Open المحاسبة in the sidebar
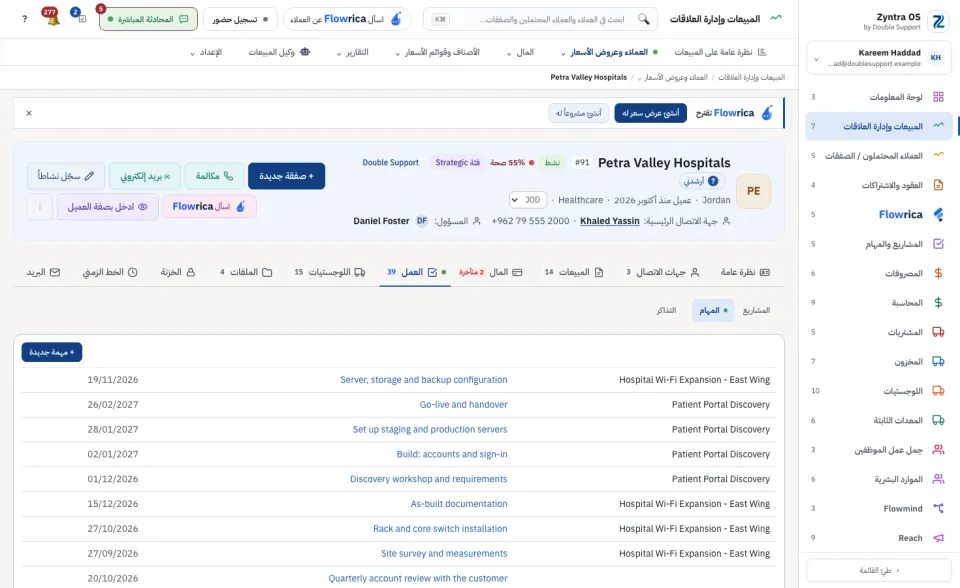960x588 pixels. click(x=879, y=303)
